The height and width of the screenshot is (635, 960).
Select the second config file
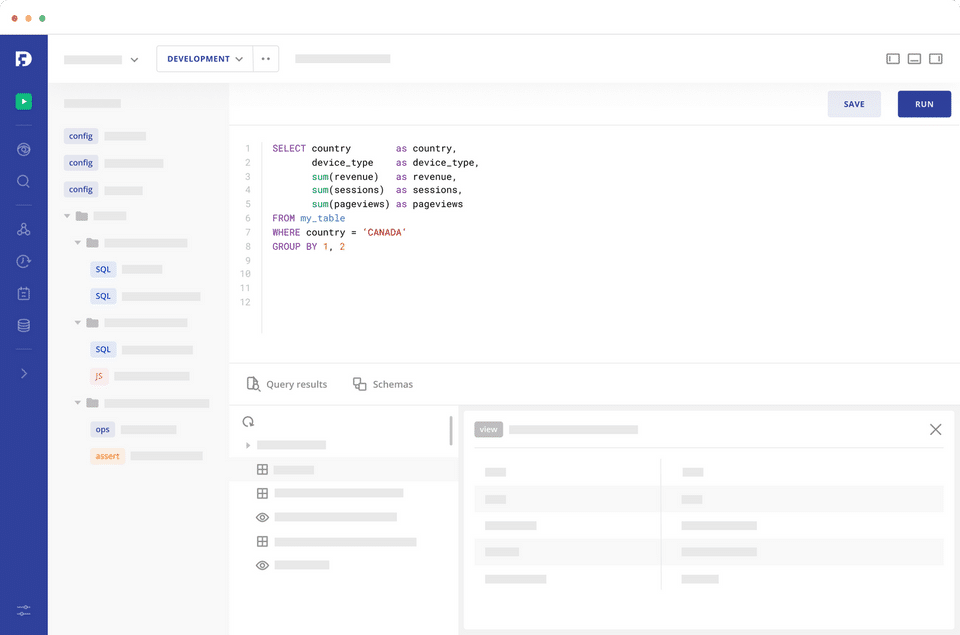[x=113, y=163]
